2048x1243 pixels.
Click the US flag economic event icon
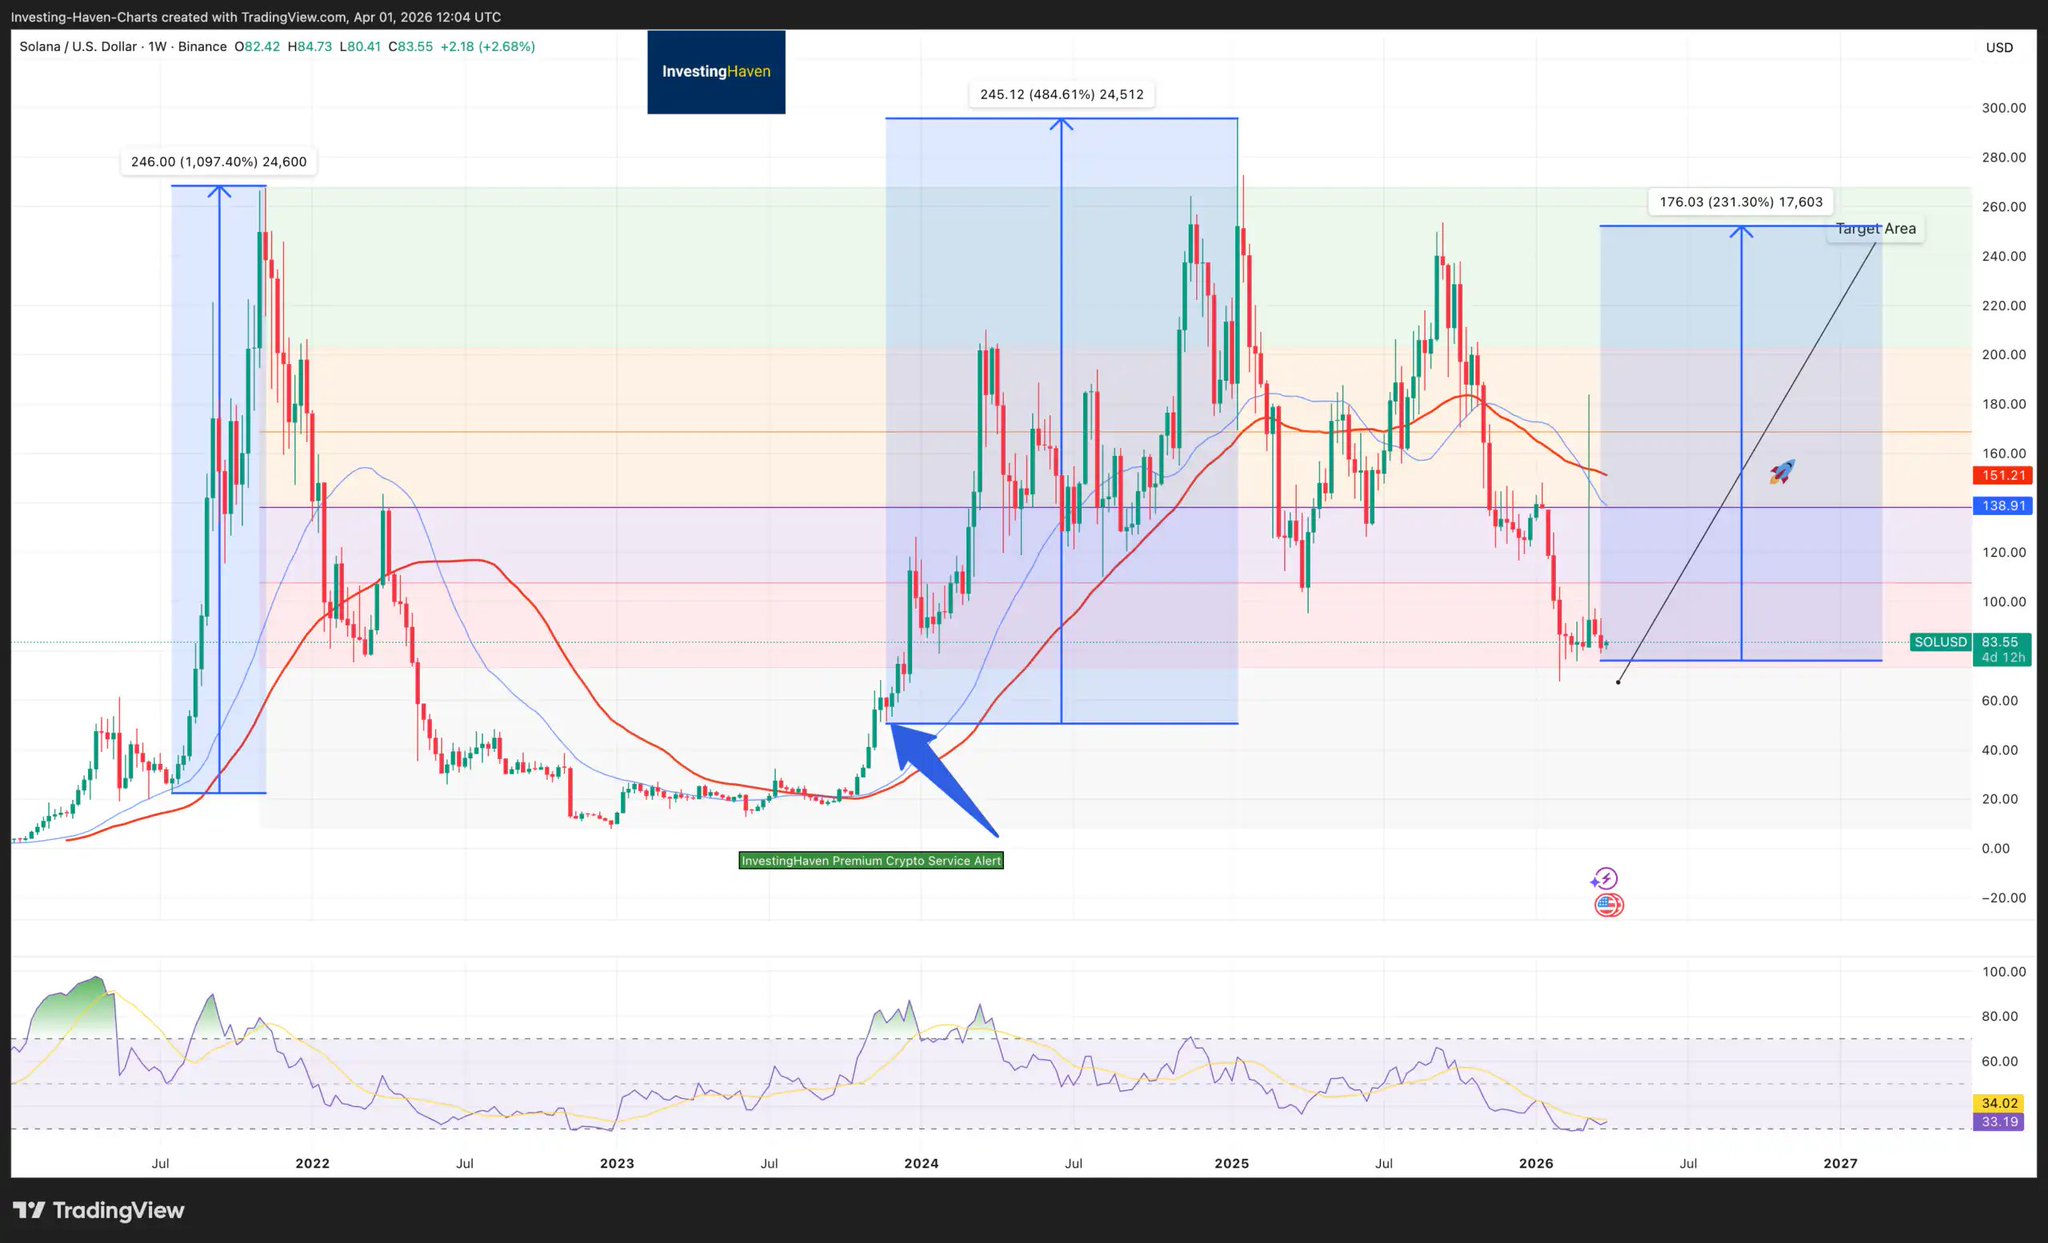[x=1608, y=906]
